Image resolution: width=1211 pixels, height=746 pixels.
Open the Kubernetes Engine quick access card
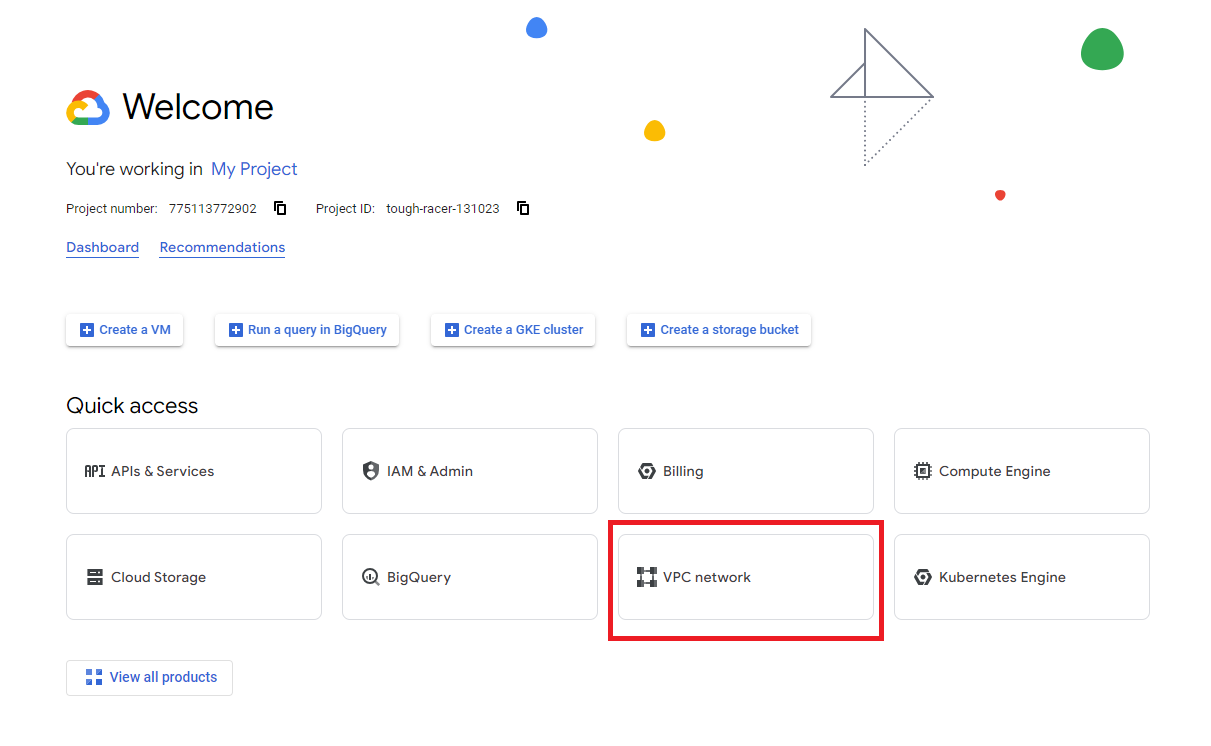click(1022, 577)
